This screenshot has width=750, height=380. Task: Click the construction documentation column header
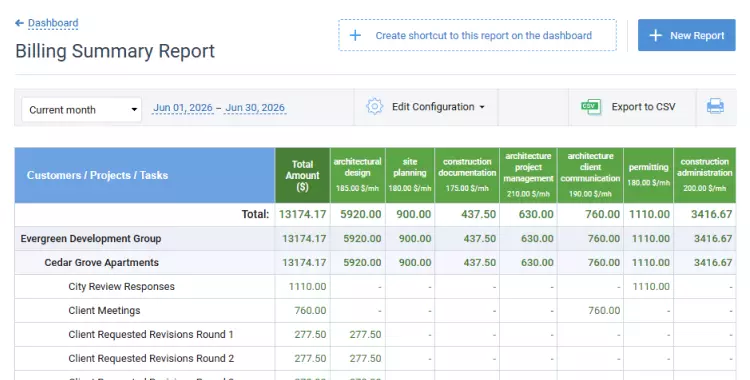(x=467, y=175)
